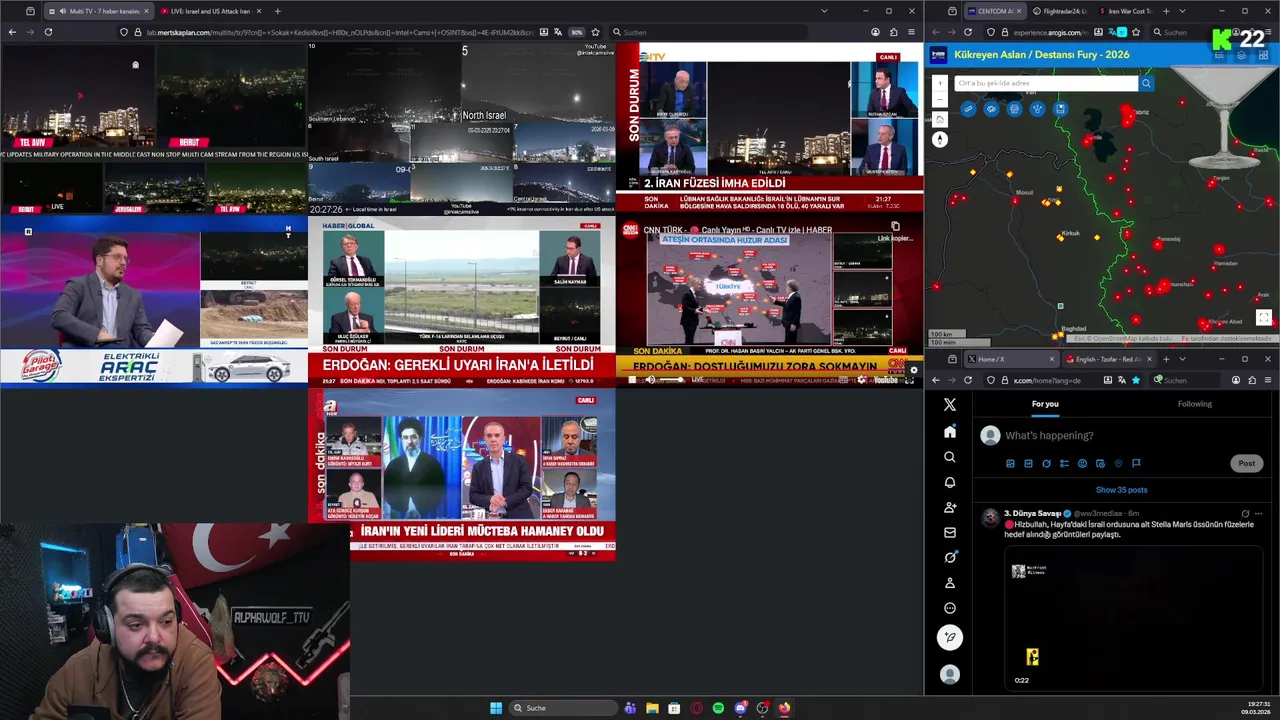This screenshot has width=1280, height=720.
Task: Add a poll to the X post
Action: 1064,464
